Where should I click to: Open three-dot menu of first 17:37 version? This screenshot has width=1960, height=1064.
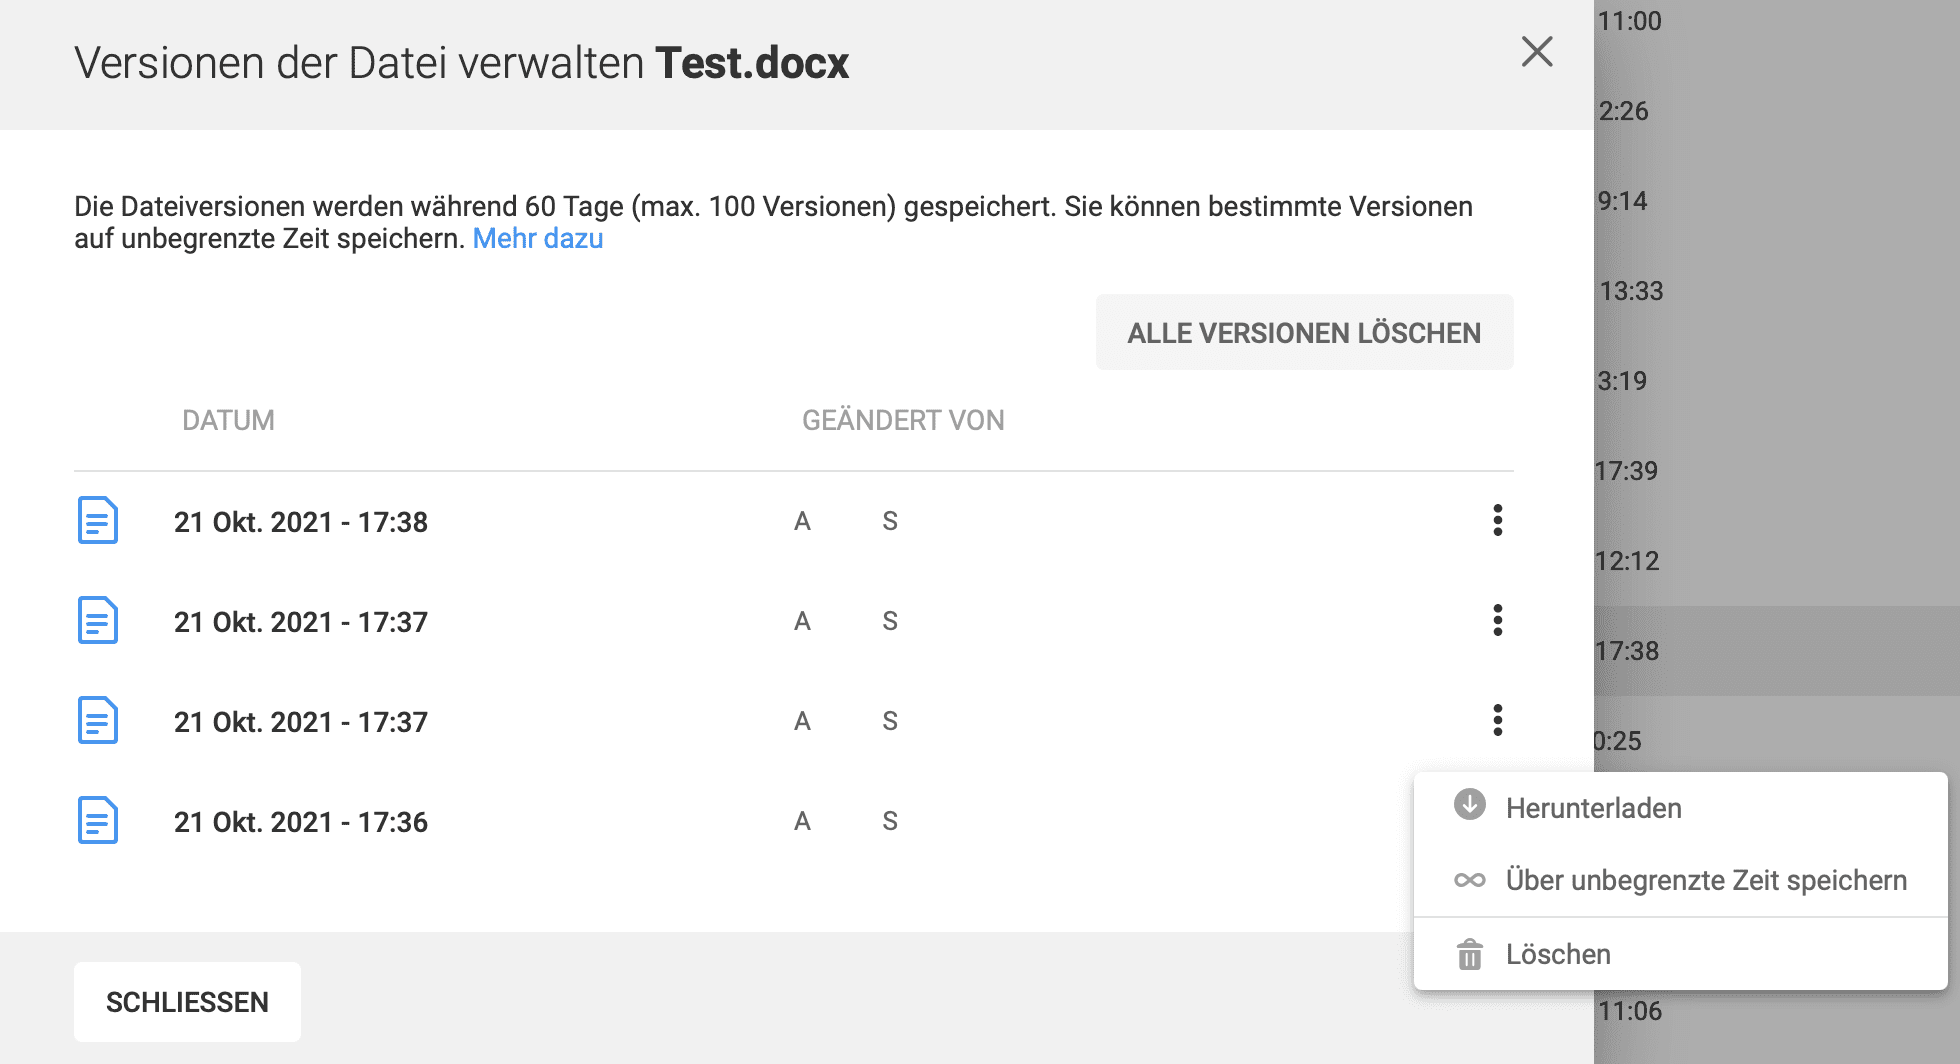tap(1497, 620)
